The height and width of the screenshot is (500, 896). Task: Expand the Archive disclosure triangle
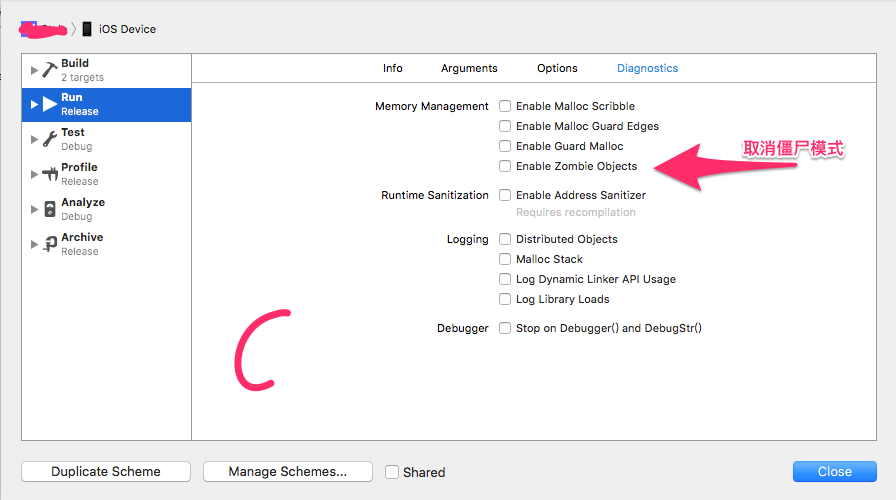tap(35, 244)
